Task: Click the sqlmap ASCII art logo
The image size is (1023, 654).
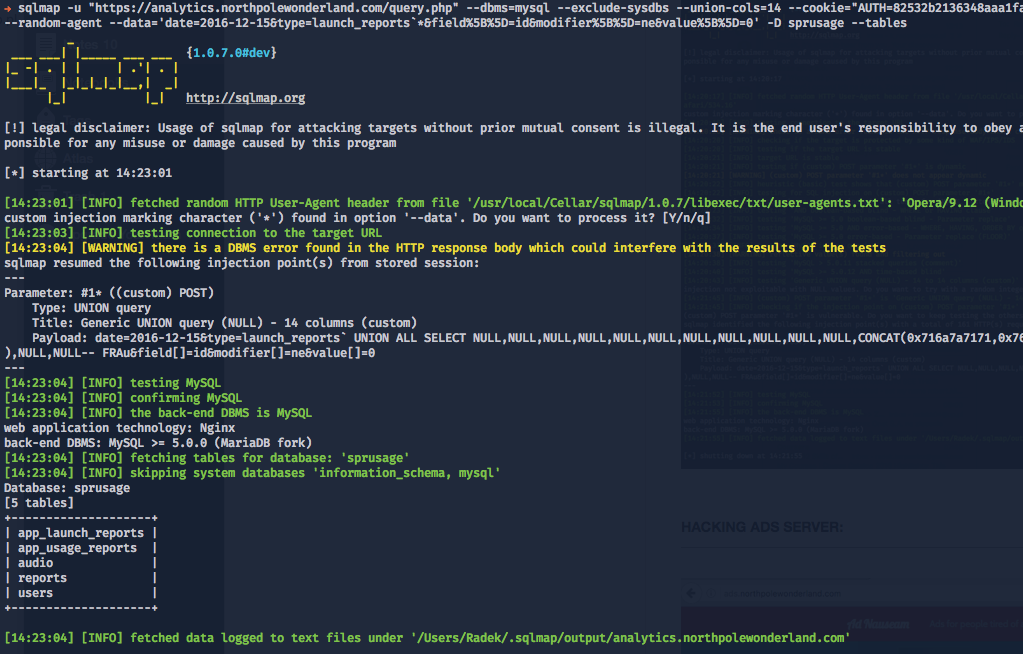Action: 91,74
